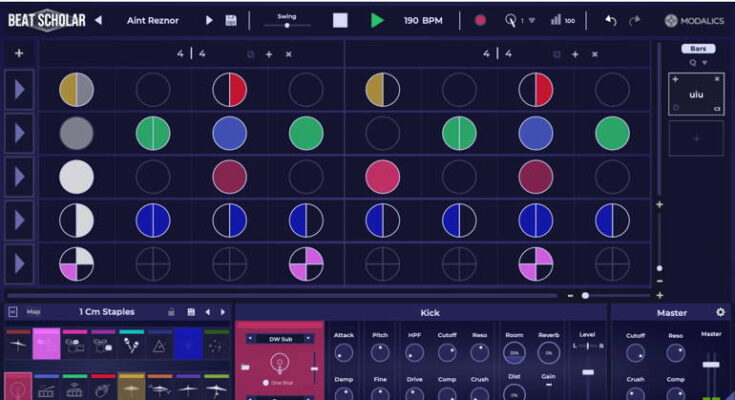The image size is (735, 400).
Task: Open the Master settings gear
Action: click(720, 313)
